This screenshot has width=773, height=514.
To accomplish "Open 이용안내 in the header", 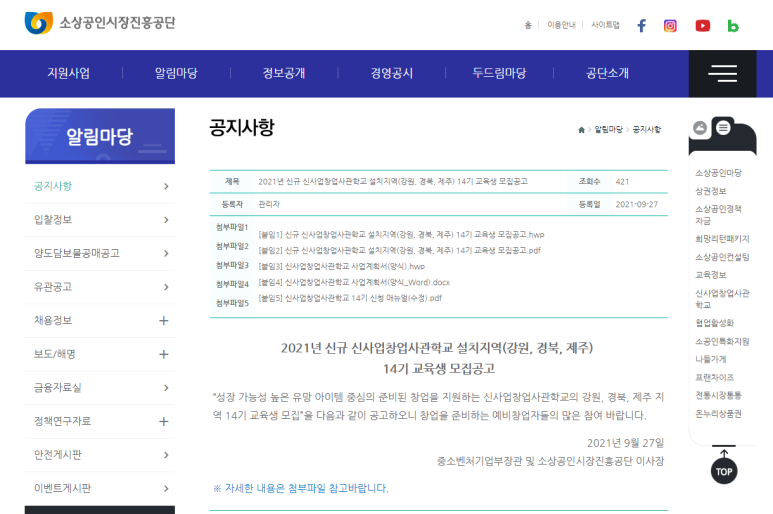I will point(561,25).
